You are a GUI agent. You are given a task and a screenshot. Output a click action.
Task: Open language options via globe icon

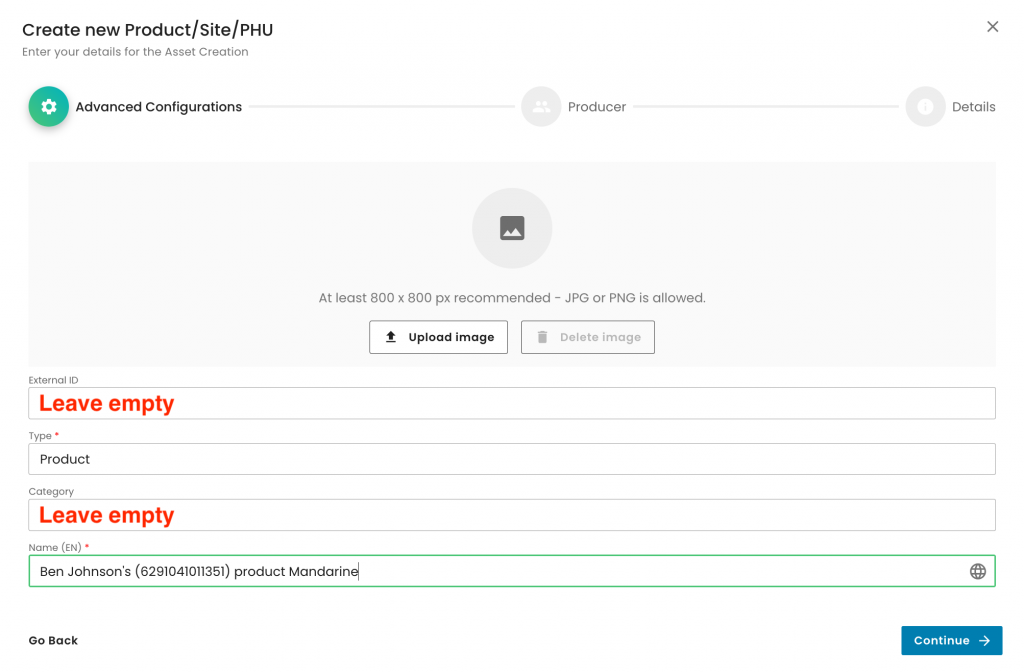click(x=977, y=571)
